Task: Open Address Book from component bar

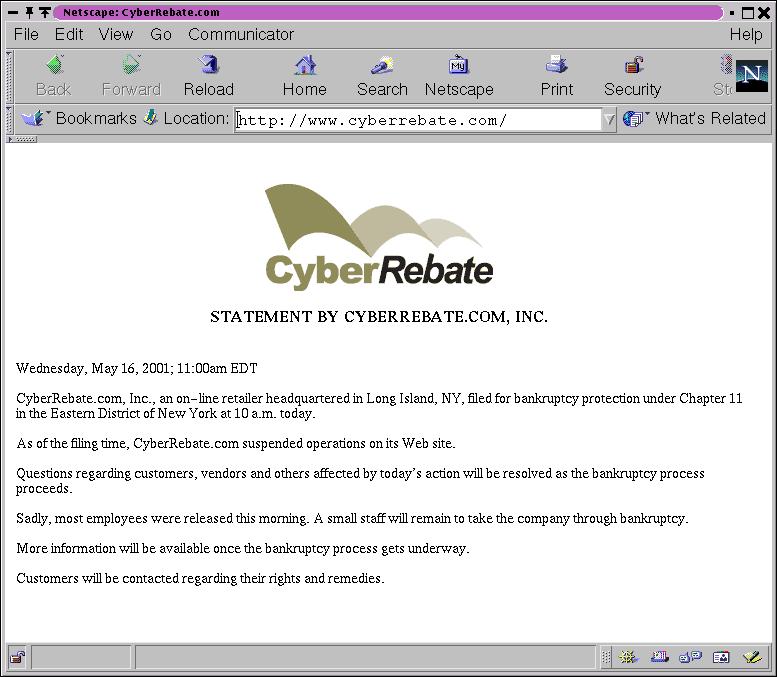Action: (721, 657)
